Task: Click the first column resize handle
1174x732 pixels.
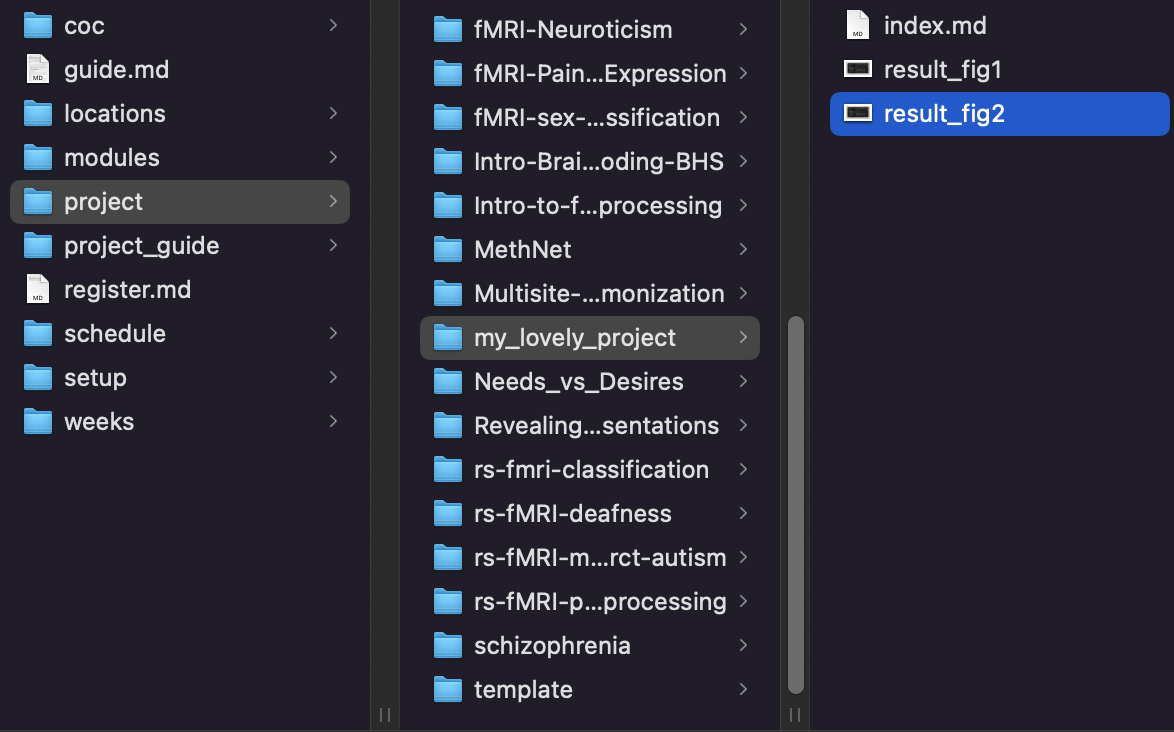Action: (385, 715)
